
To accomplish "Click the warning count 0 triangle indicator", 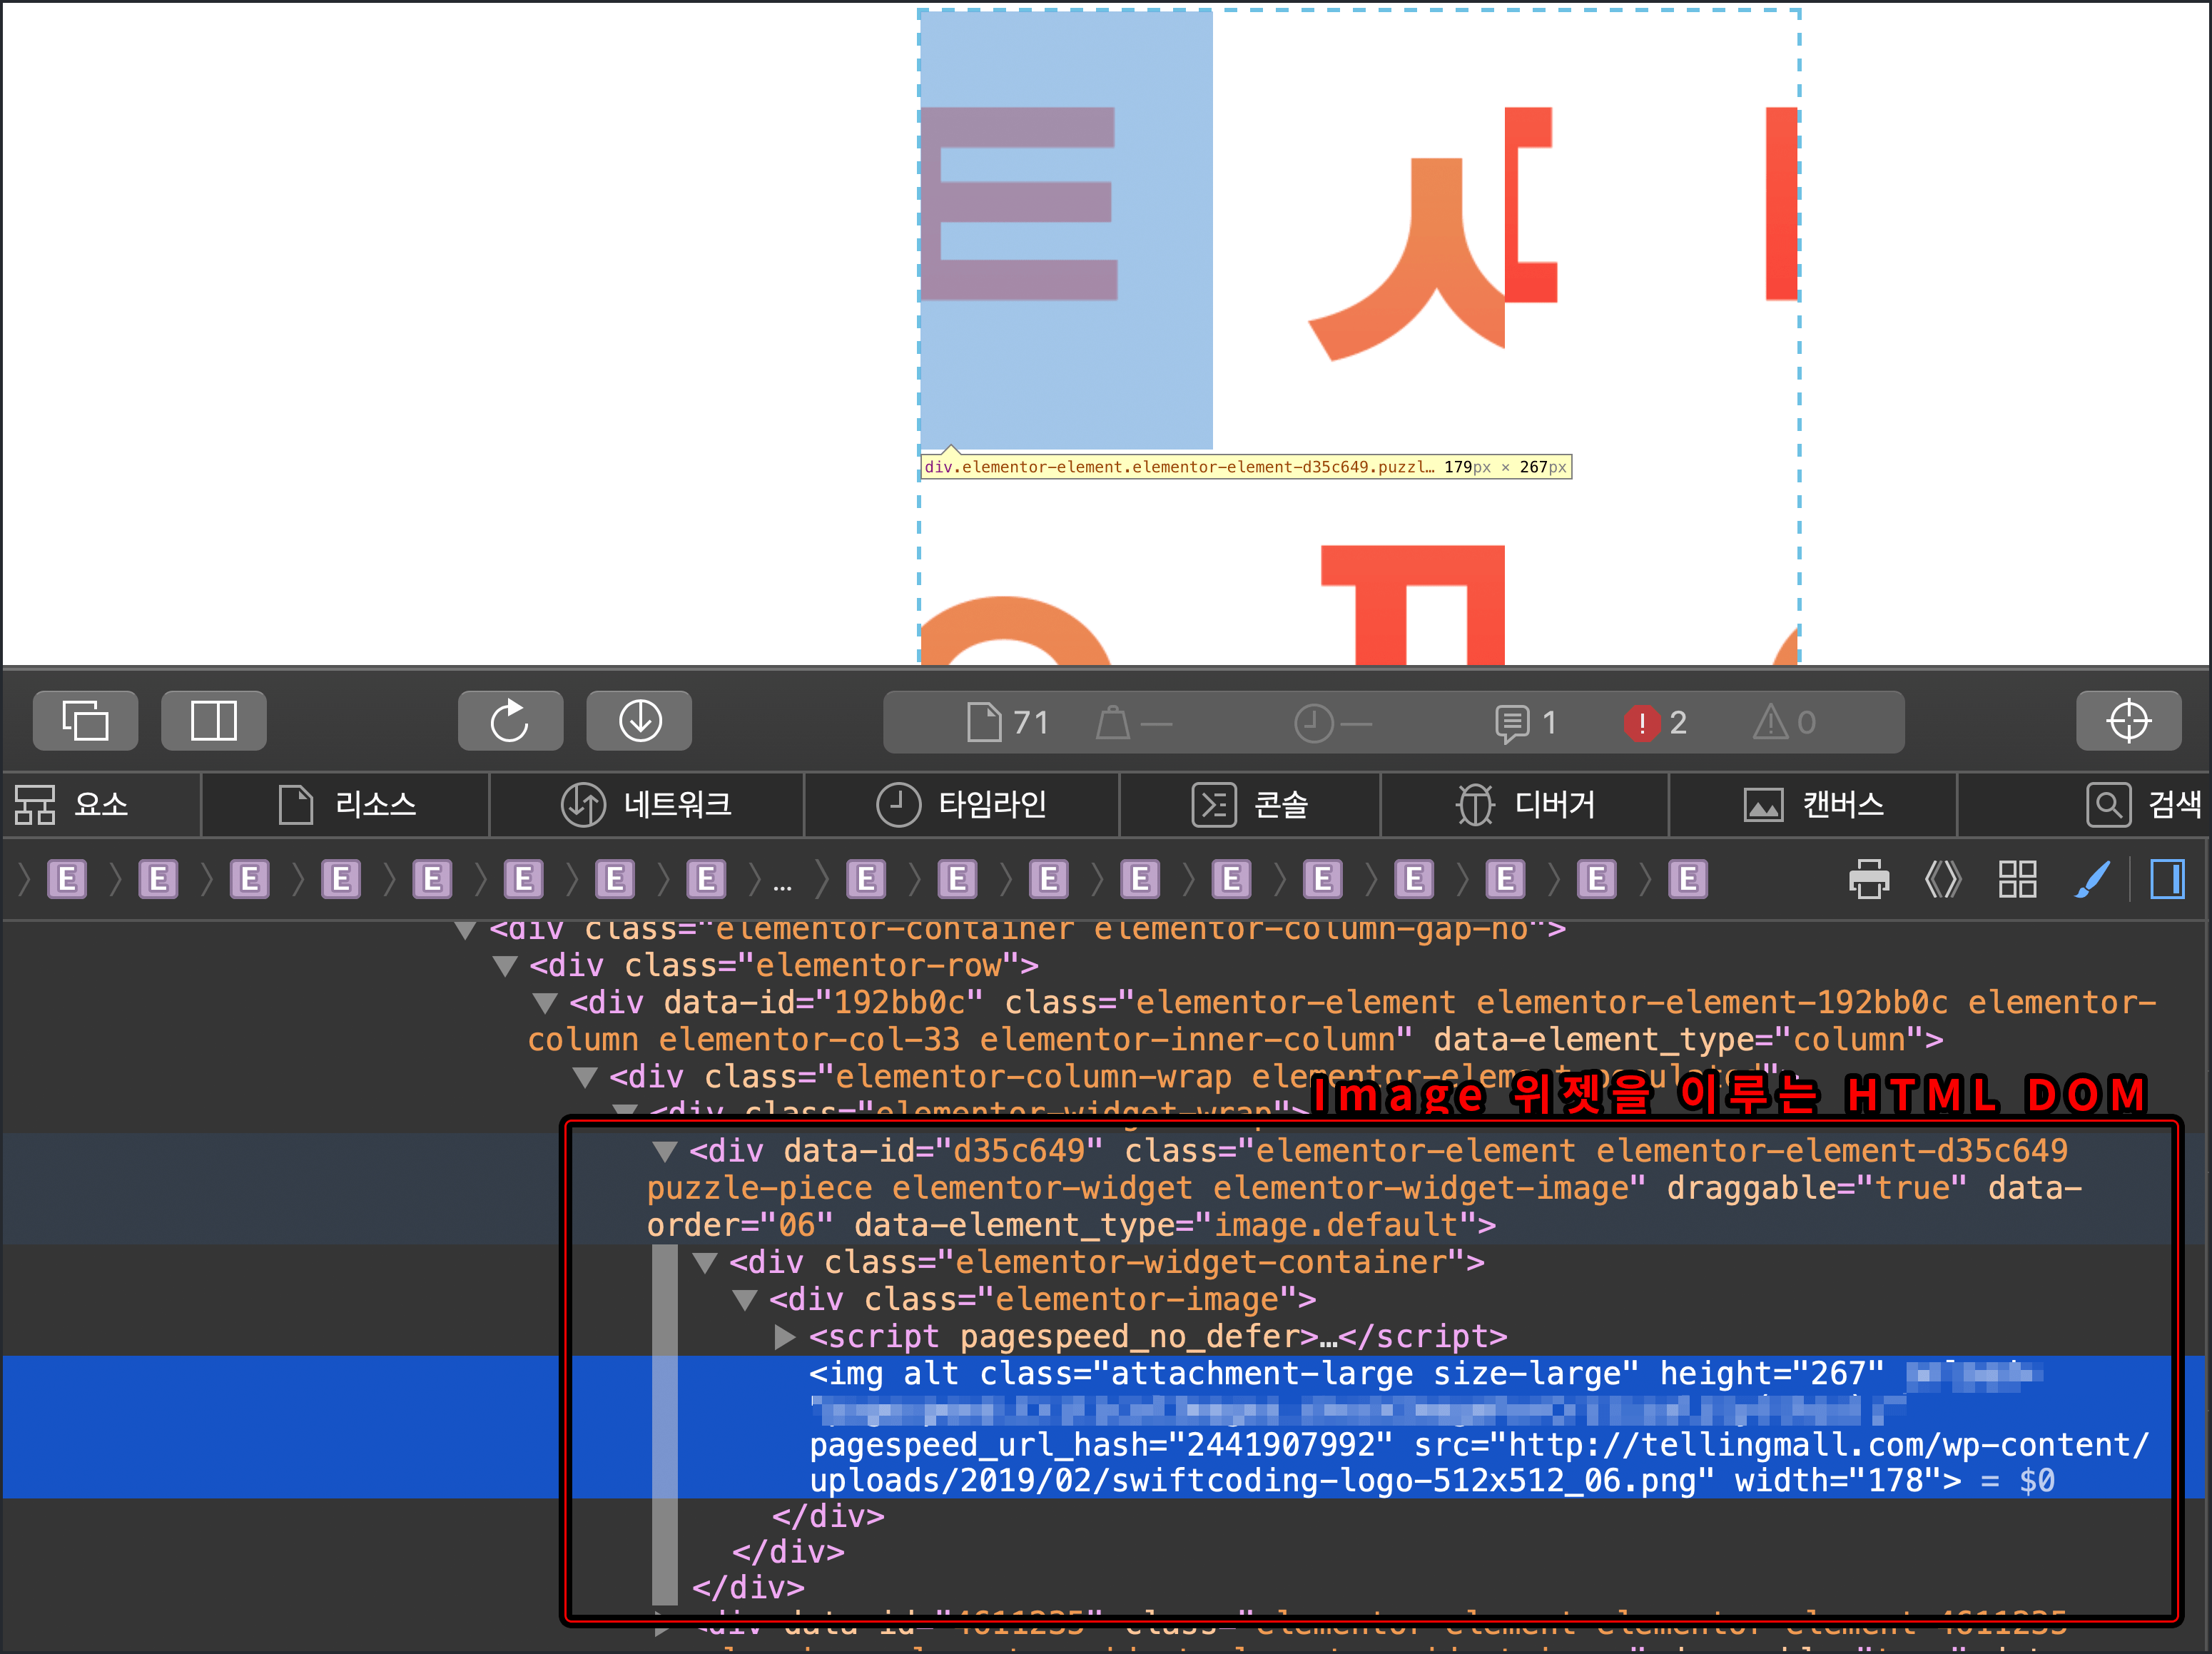I will coord(1784,722).
